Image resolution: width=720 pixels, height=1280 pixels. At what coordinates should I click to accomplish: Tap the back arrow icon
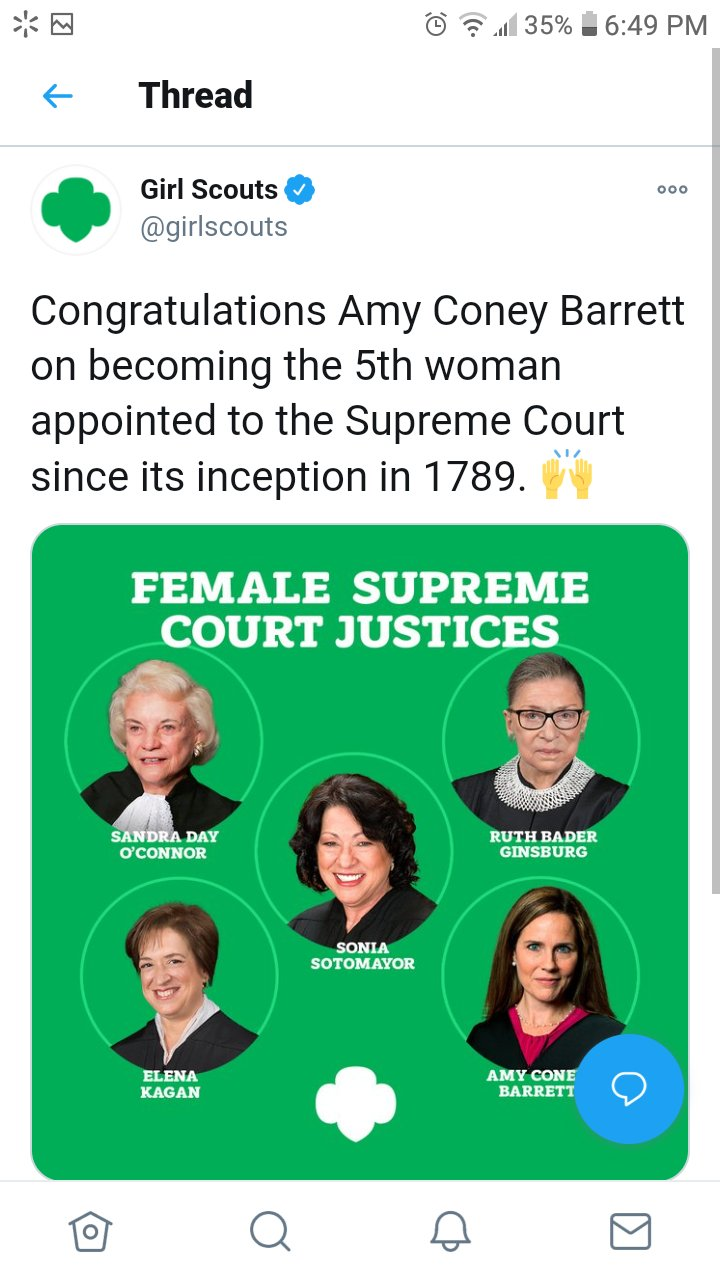[x=58, y=96]
